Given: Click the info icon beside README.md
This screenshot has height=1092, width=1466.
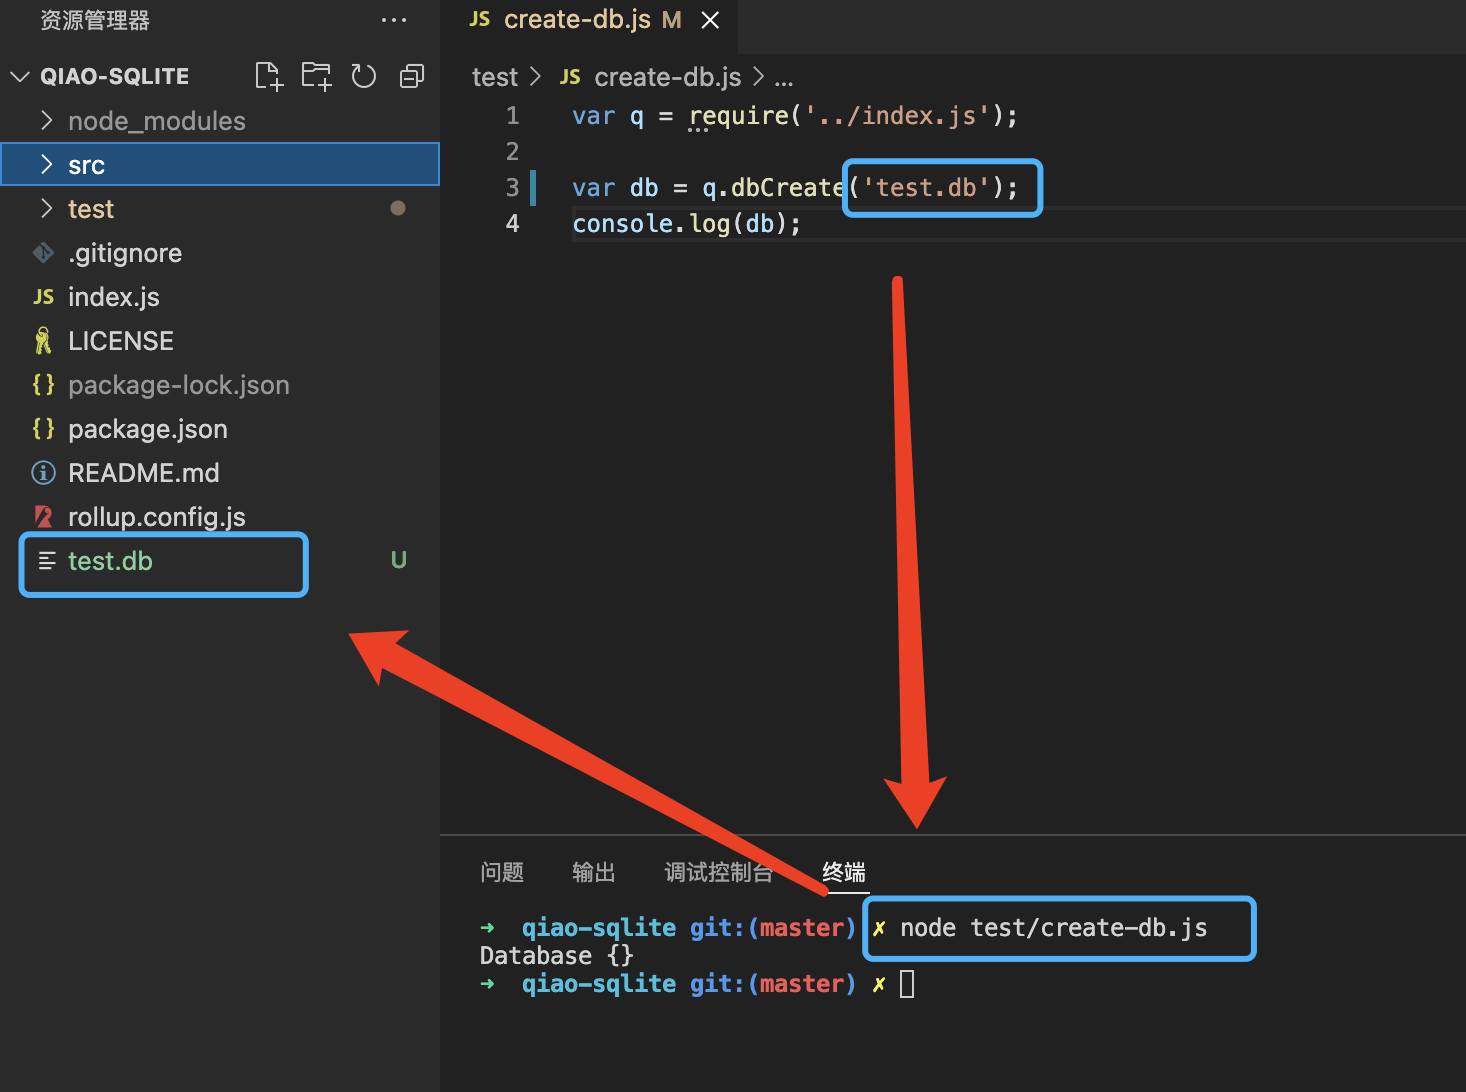Looking at the screenshot, I should pos(43,472).
